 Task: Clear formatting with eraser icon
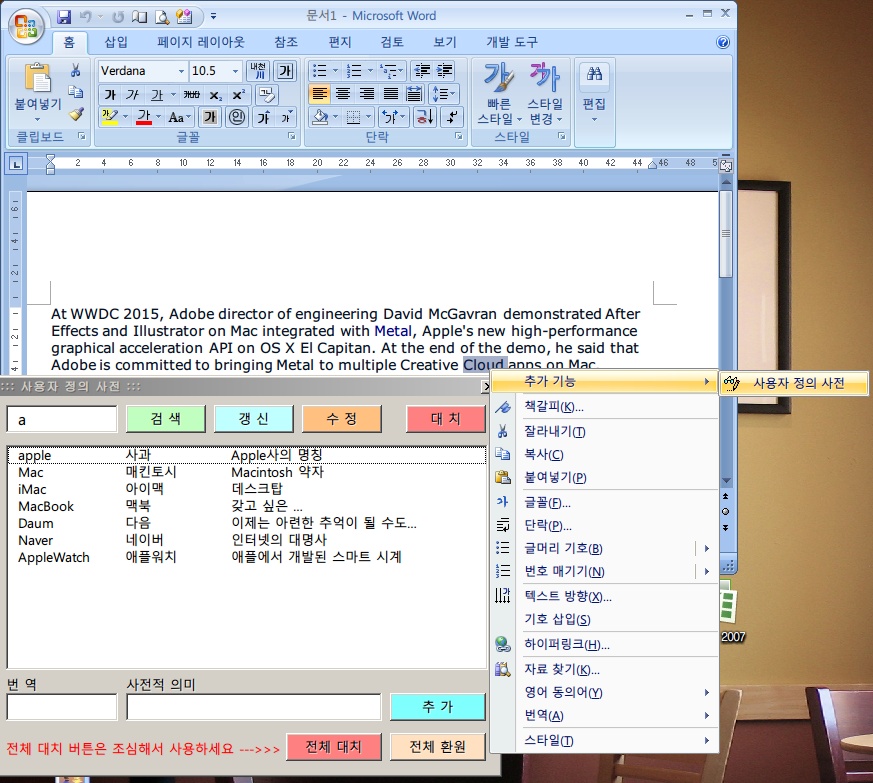267,95
